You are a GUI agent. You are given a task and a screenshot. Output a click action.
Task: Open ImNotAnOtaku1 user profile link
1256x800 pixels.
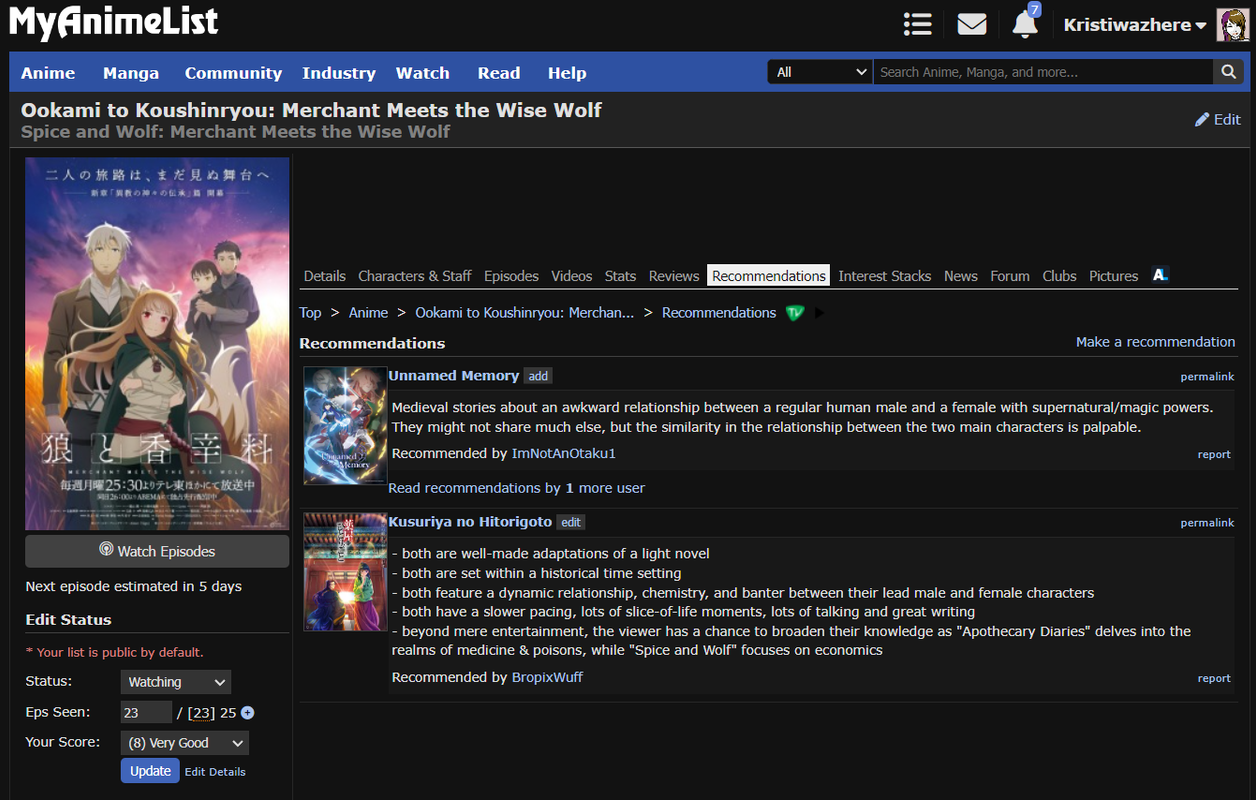pyautogui.click(x=564, y=453)
